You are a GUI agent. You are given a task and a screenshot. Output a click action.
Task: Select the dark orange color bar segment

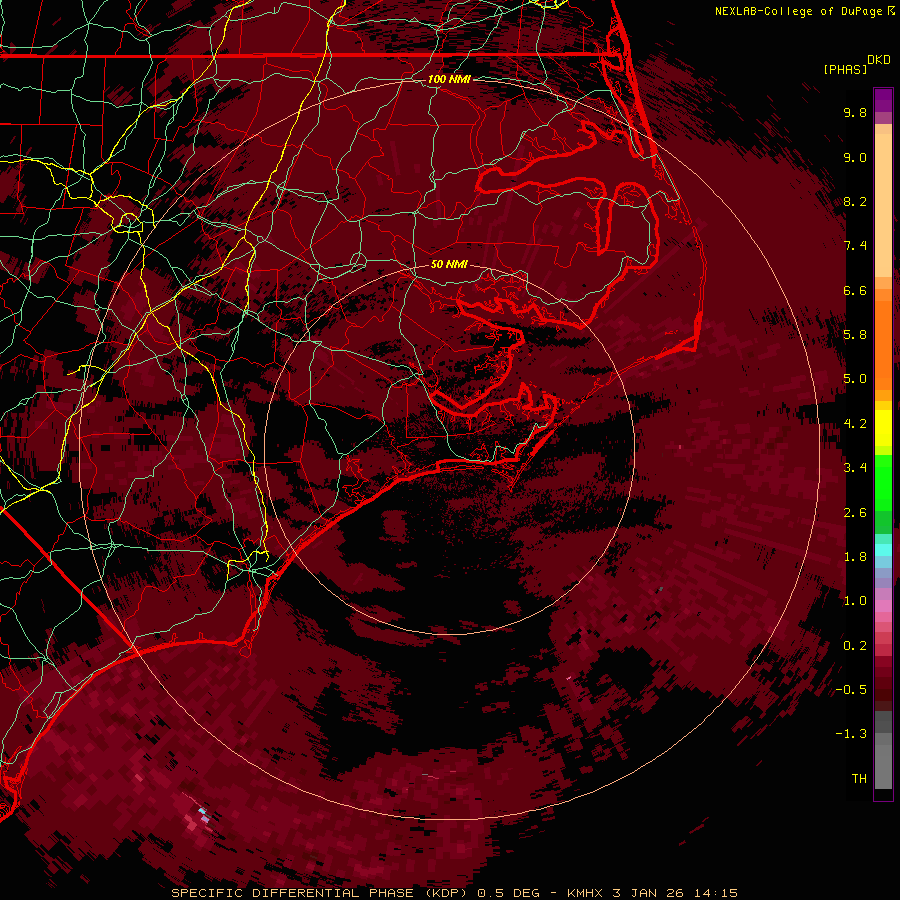coord(883,344)
